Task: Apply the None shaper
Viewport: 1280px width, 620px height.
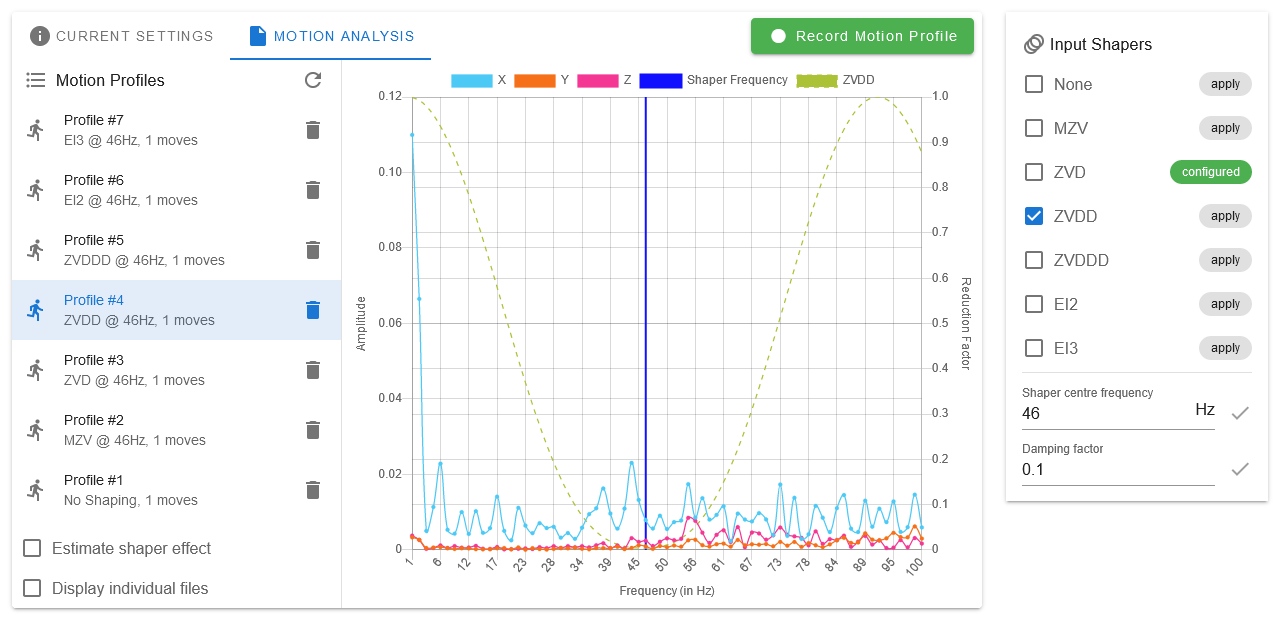Action: [x=1225, y=84]
